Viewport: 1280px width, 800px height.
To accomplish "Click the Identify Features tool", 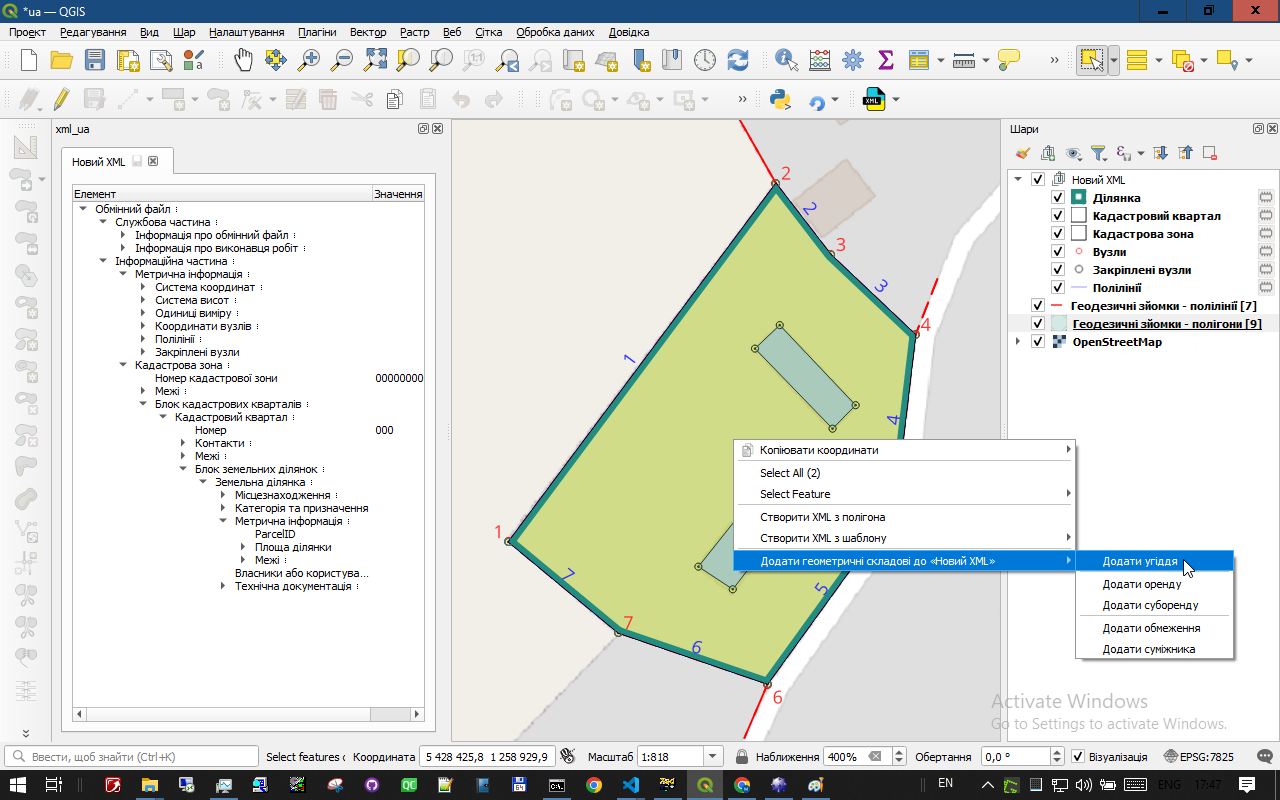I will pyautogui.click(x=786, y=60).
